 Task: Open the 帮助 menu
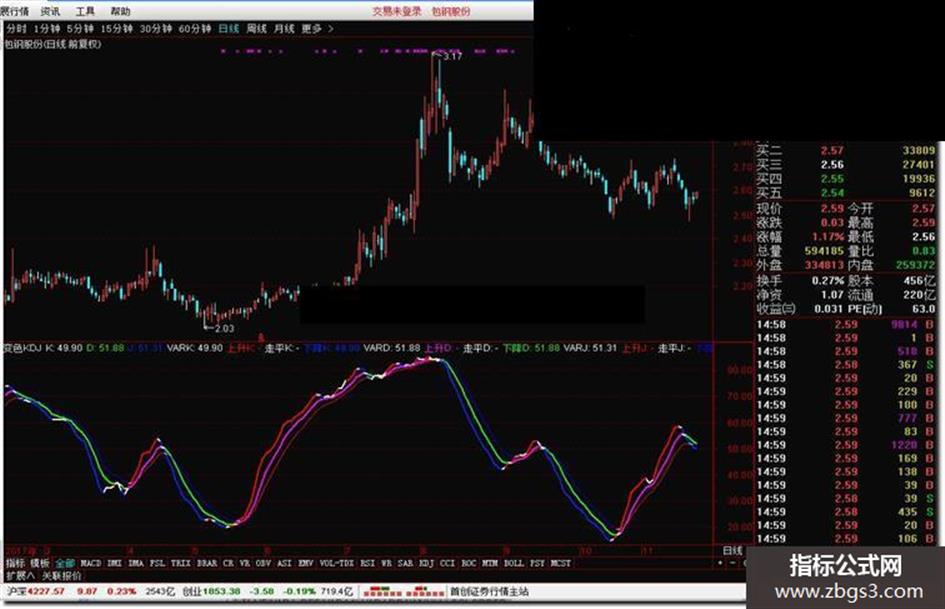120,11
